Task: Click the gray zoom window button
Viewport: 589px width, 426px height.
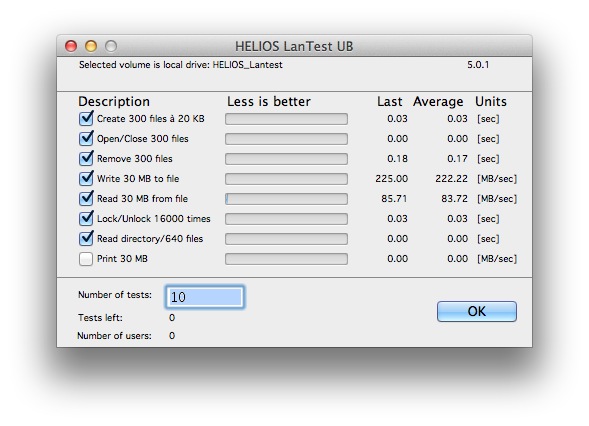Action: [x=111, y=46]
